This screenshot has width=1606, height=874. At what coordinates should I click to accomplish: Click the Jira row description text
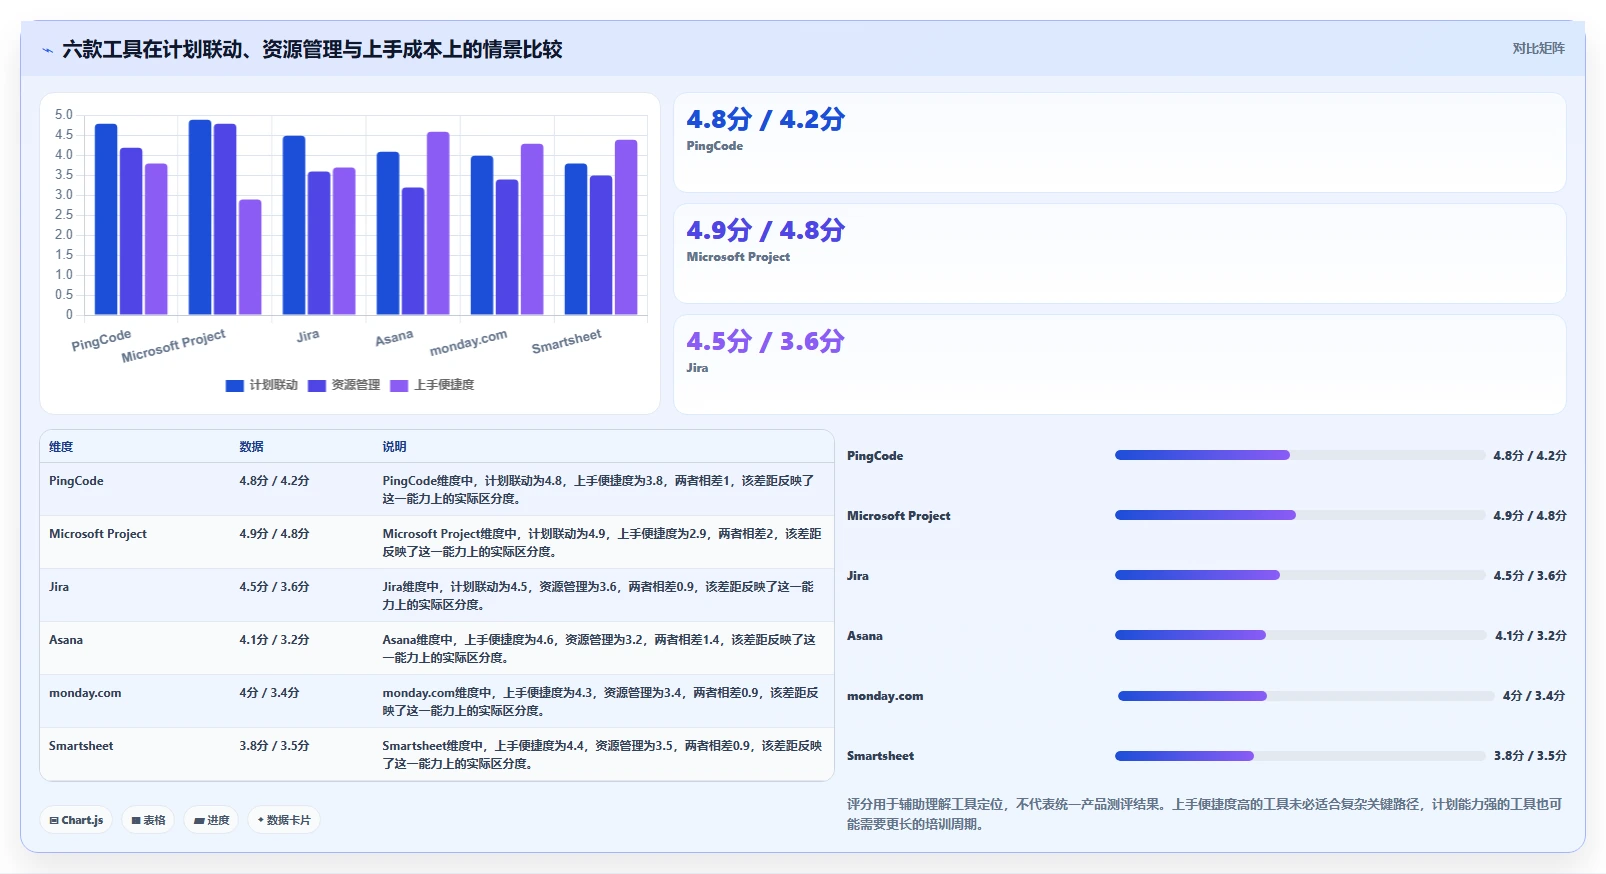pos(598,595)
